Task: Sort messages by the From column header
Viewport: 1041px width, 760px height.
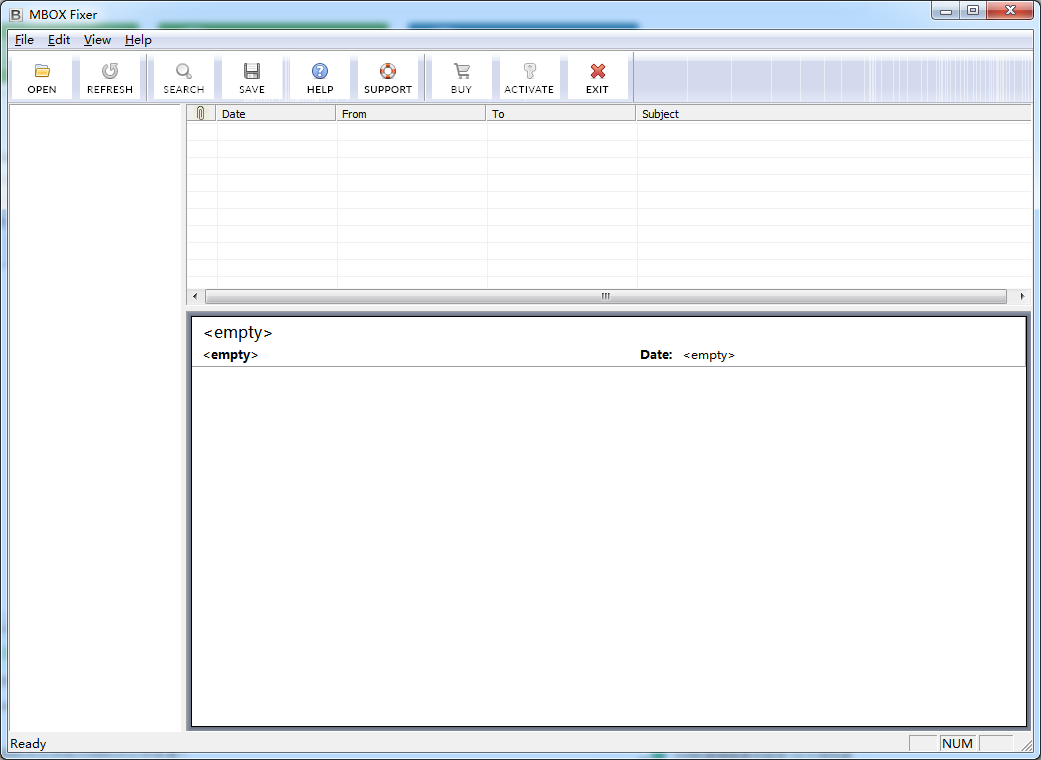Action: pyautogui.click(x=411, y=114)
